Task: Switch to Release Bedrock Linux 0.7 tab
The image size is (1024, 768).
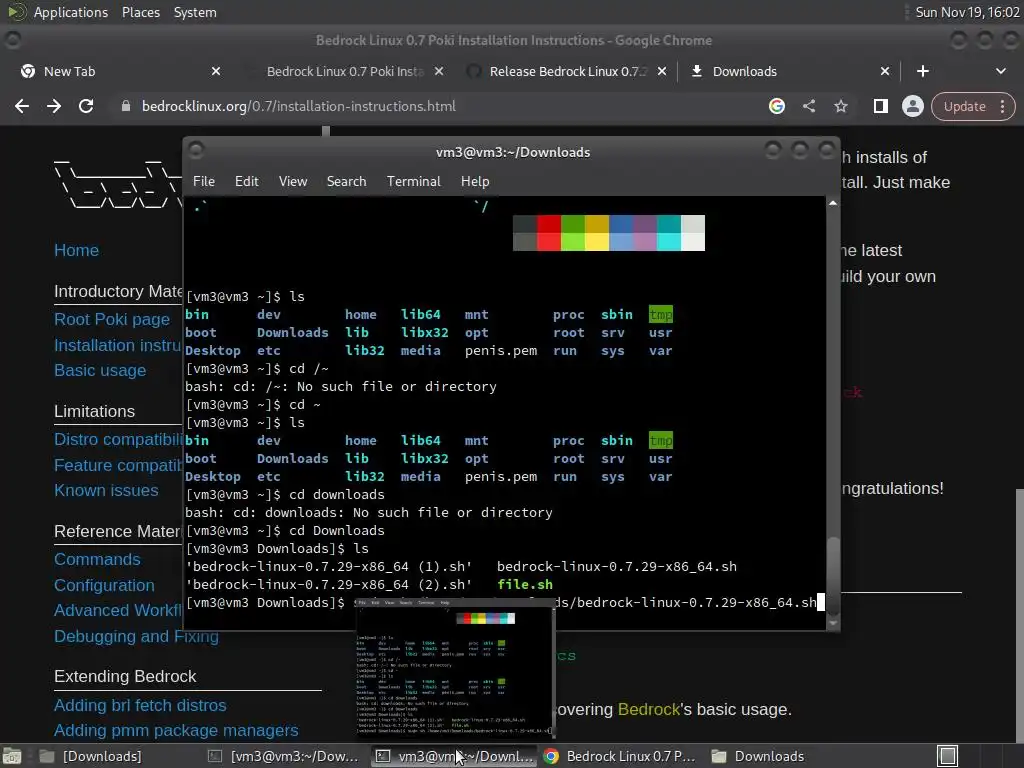Action: coord(567,71)
